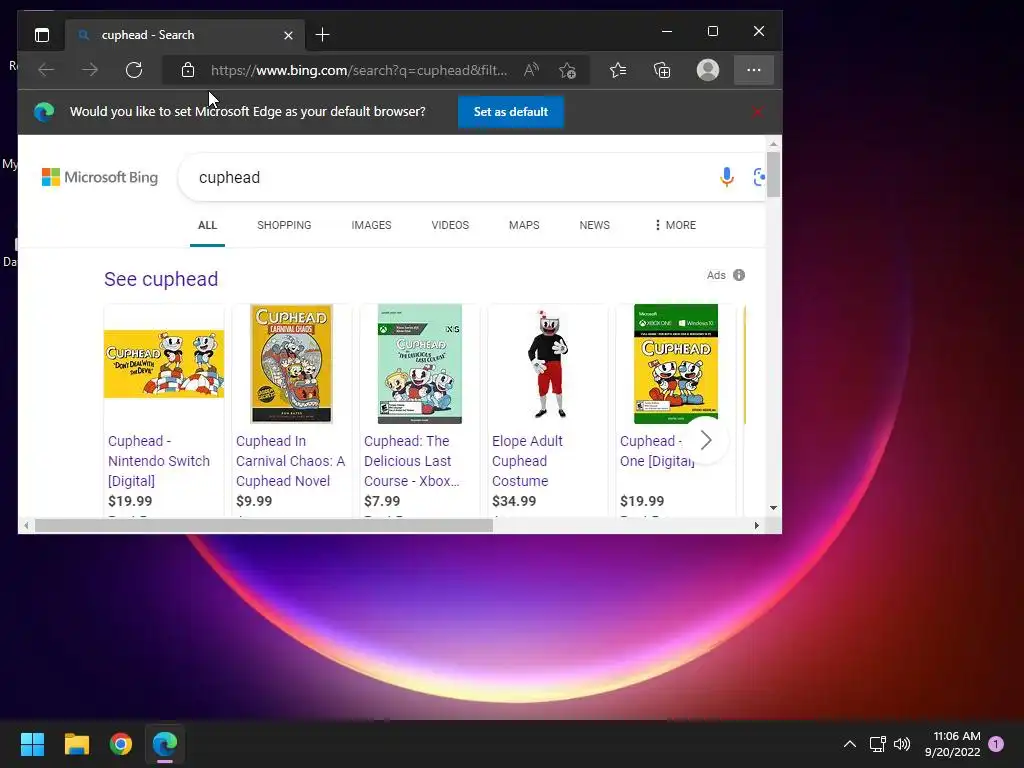The height and width of the screenshot is (768, 1024).
Task: Click the horizontal scrollbar thumb
Action: click(264, 526)
